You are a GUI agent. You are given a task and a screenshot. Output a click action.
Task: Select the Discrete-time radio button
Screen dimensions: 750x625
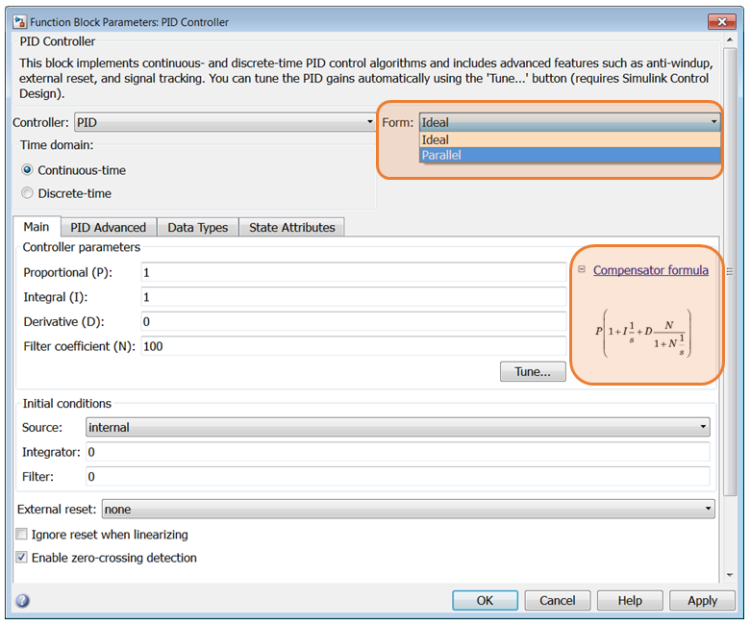tap(27, 193)
